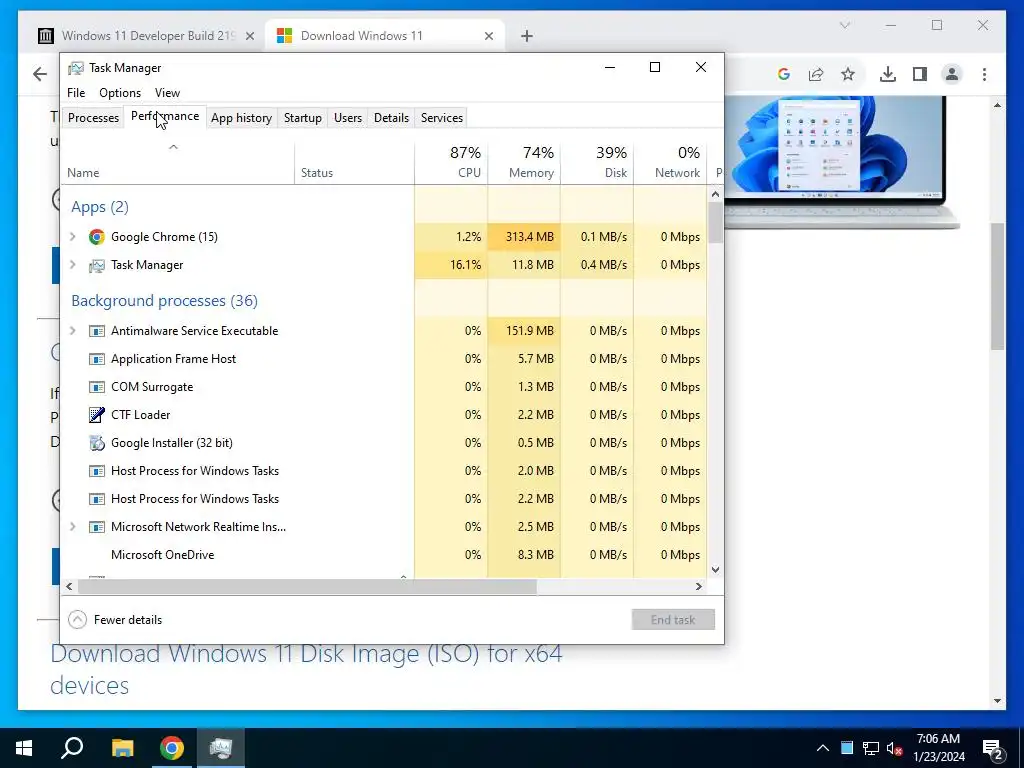Click the Microsoft Network Realtime Inspection icon
The width and height of the screenshot is (1024, 768).
pos(97,527)
